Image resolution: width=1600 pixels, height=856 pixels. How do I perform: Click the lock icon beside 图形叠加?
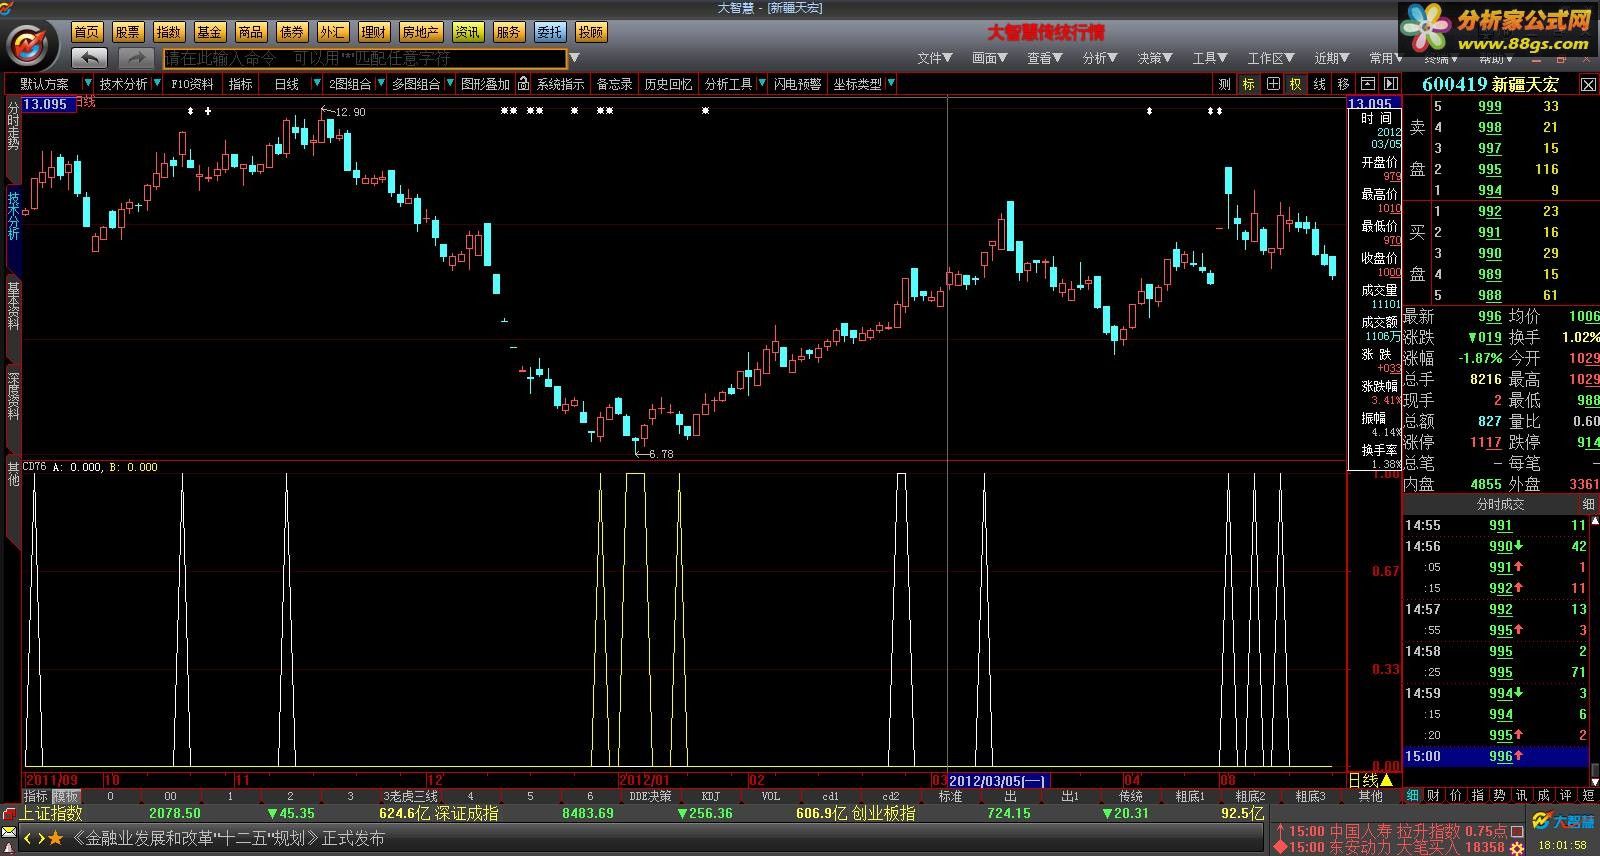[x=523, y=84]
